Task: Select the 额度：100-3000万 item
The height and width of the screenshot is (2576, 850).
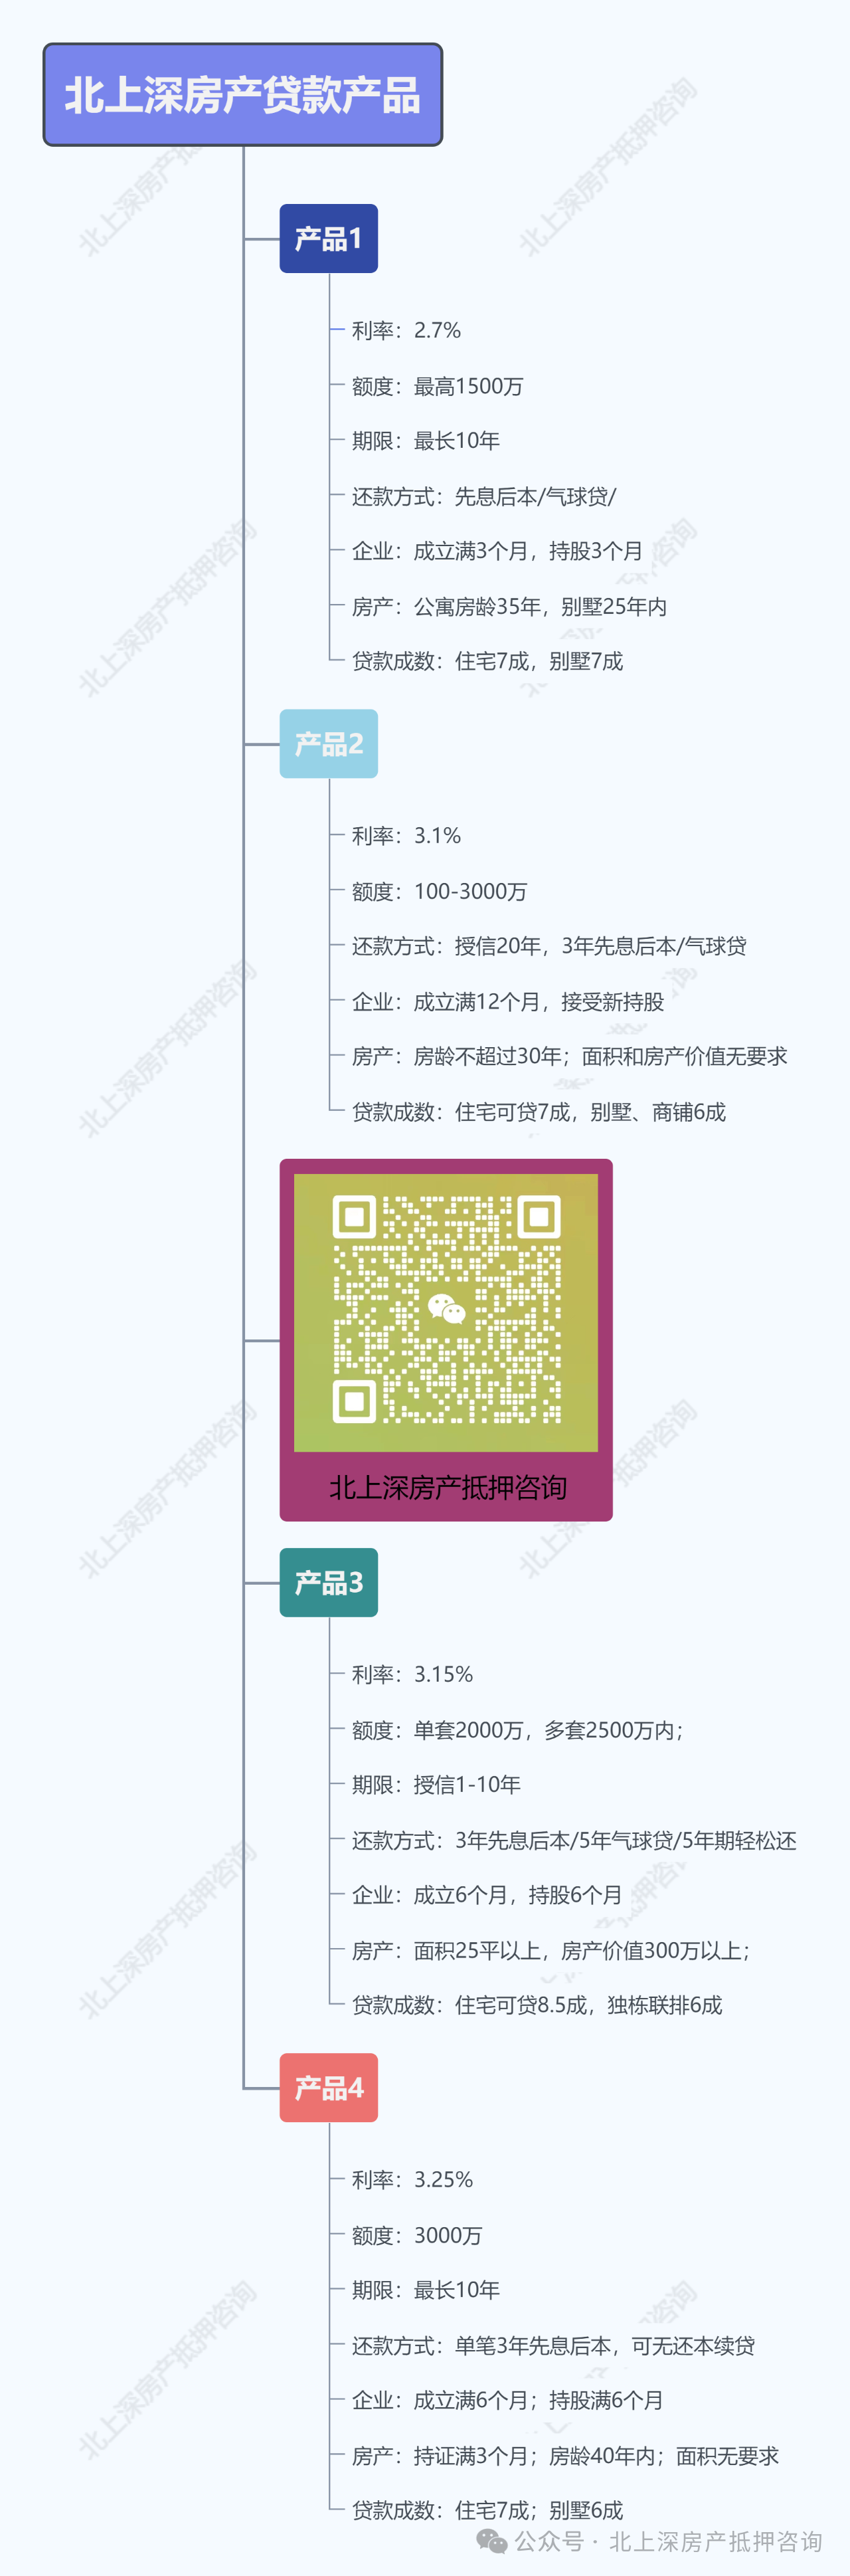Action: 439,892
